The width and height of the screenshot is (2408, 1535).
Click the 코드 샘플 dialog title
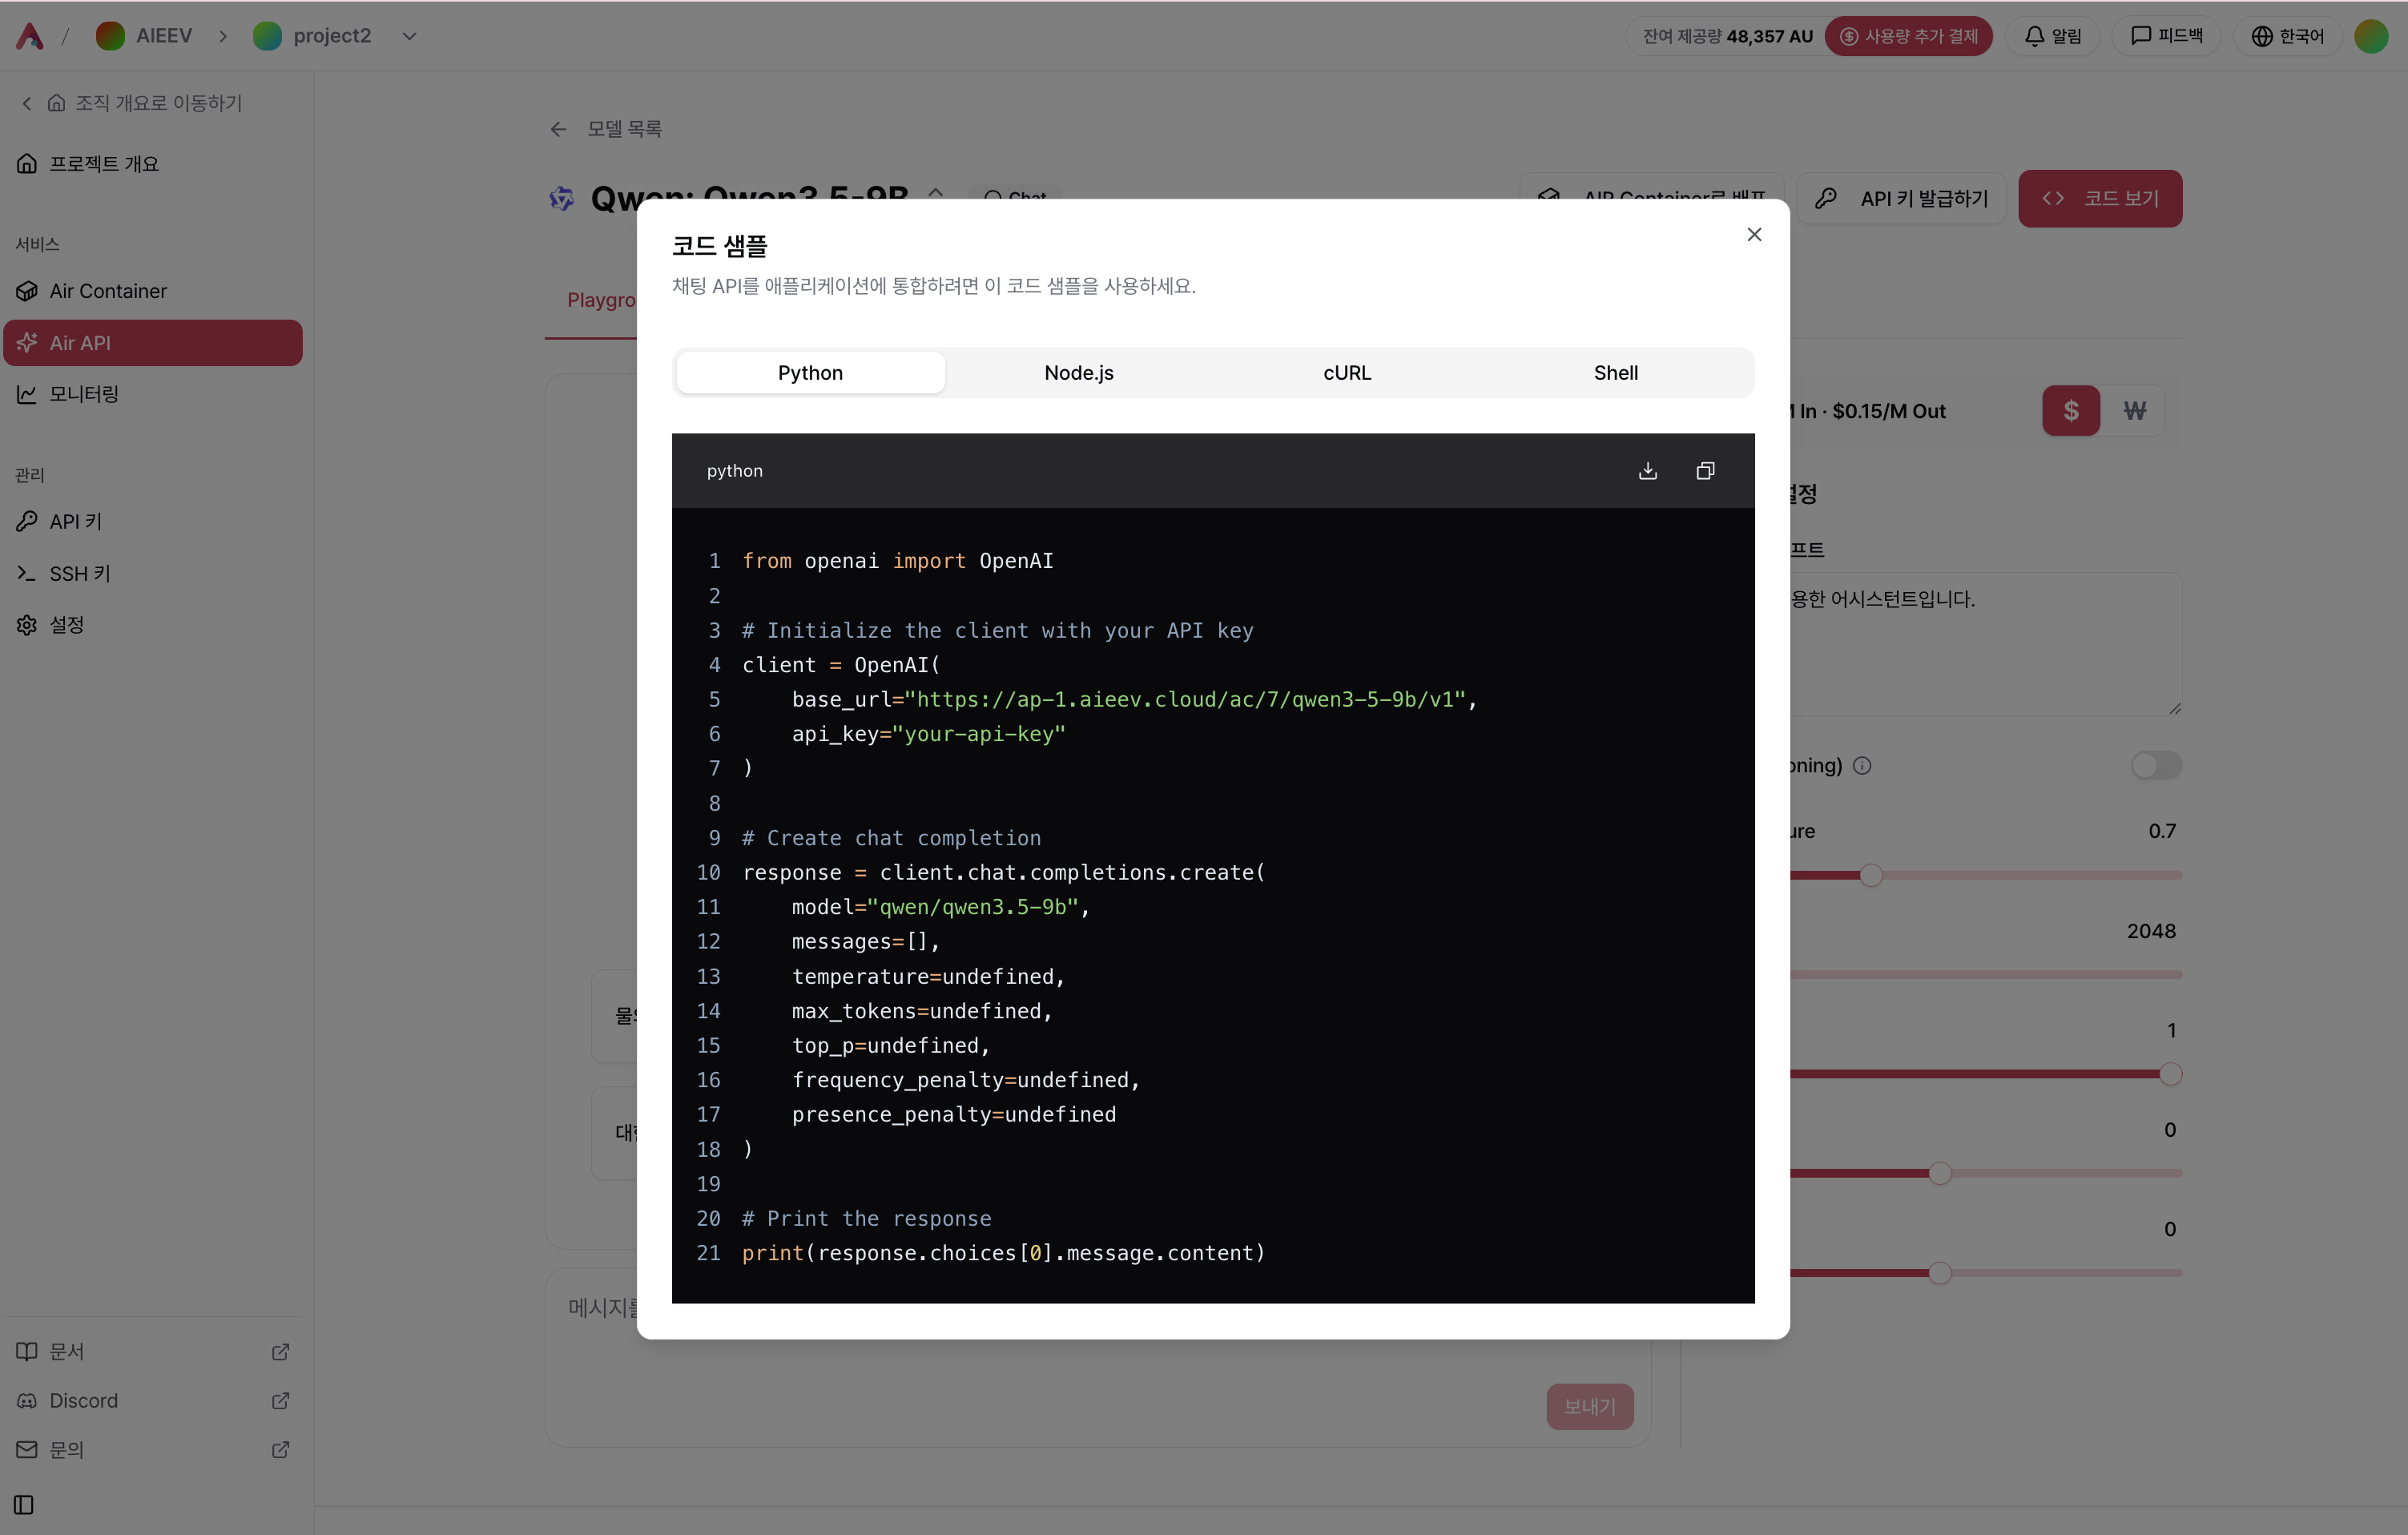click(x=719, y=246)
